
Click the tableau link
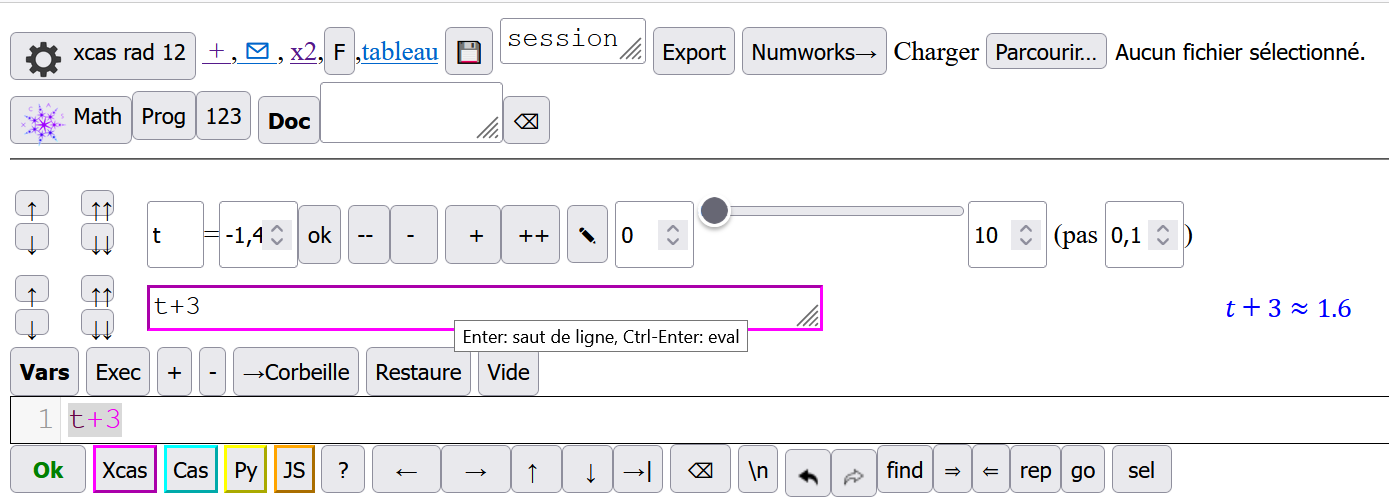point(400,52)
